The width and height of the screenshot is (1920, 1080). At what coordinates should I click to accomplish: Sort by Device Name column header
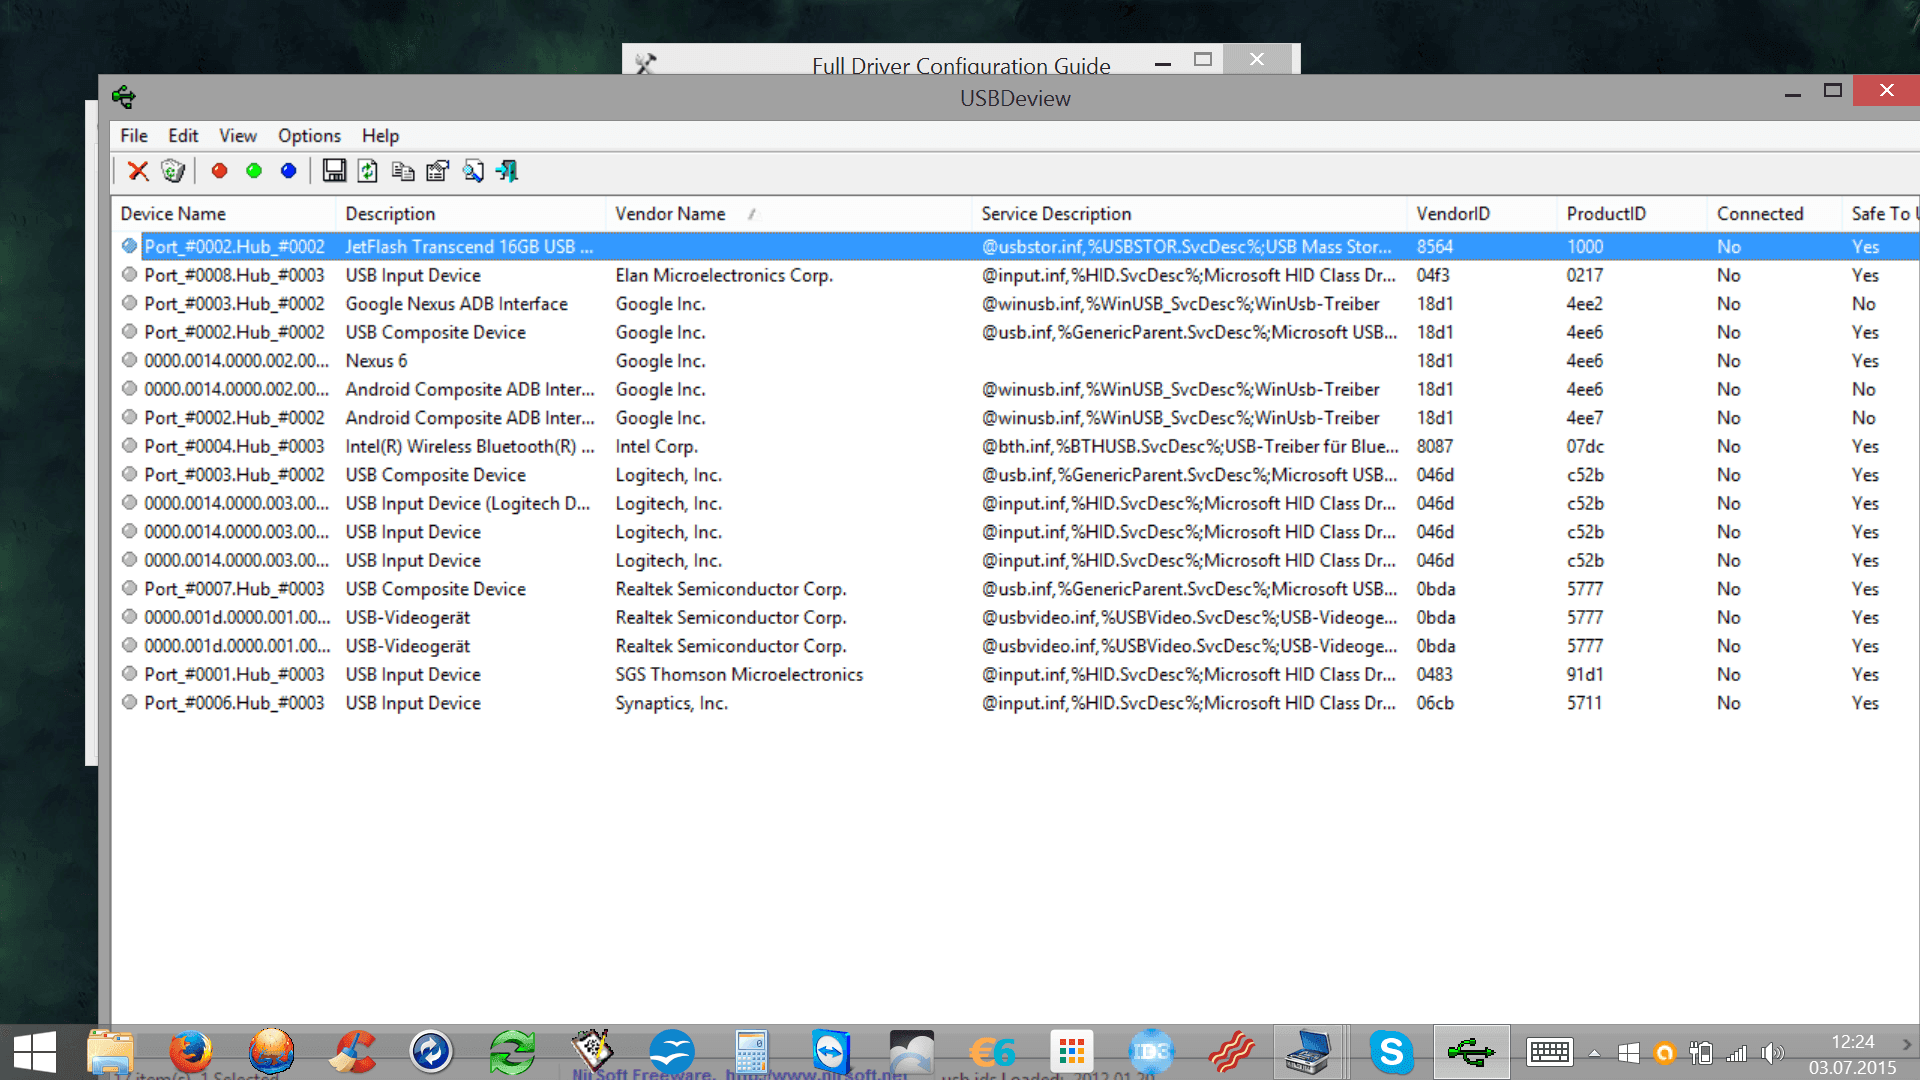pos(224,214)
